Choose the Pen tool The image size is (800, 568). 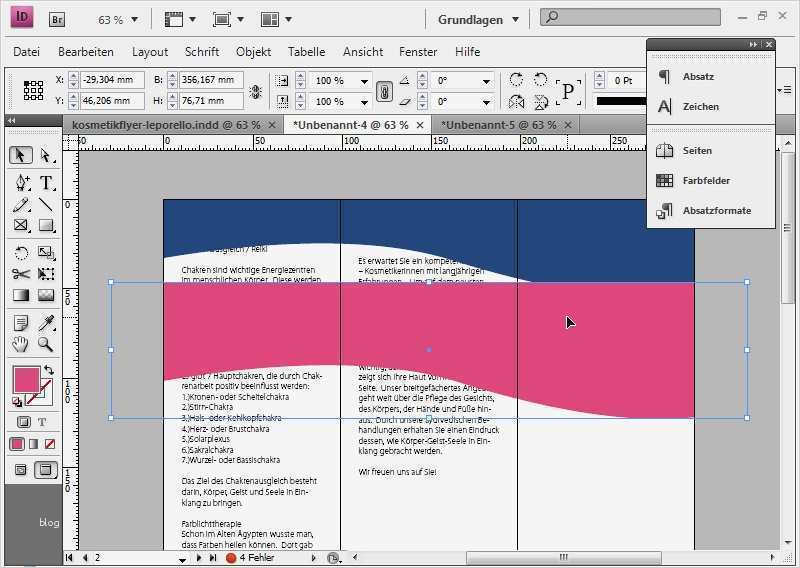[21, 183]
